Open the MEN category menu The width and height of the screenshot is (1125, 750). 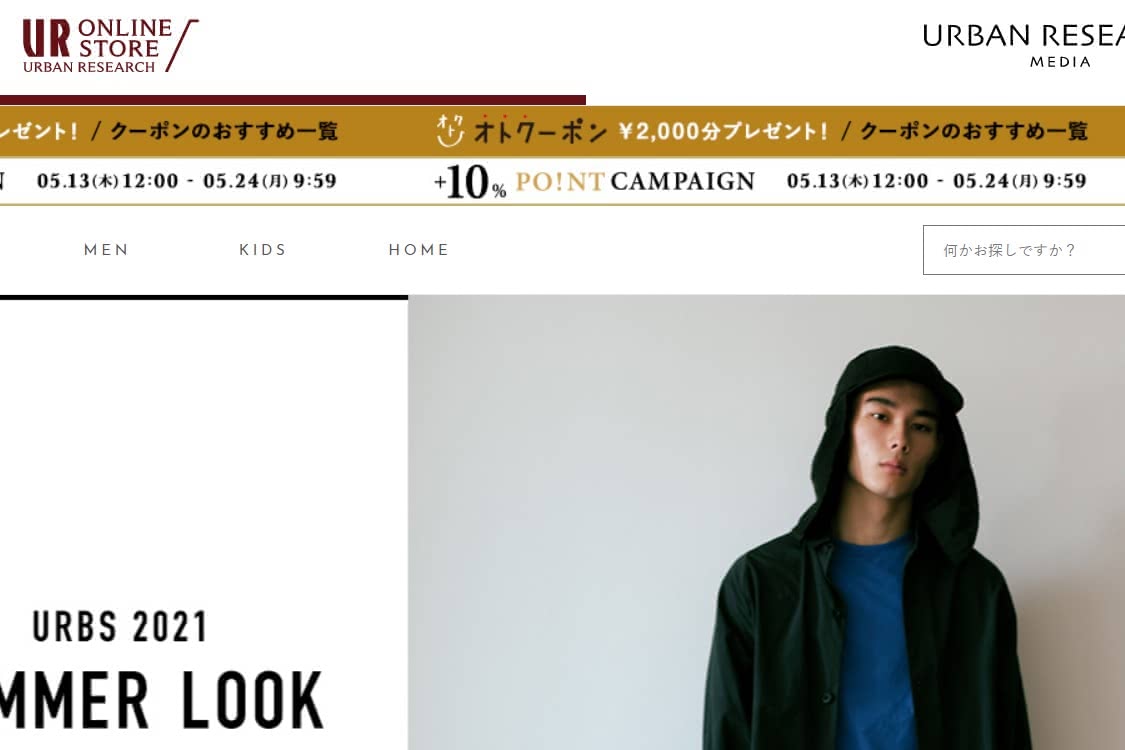(106, 250)
